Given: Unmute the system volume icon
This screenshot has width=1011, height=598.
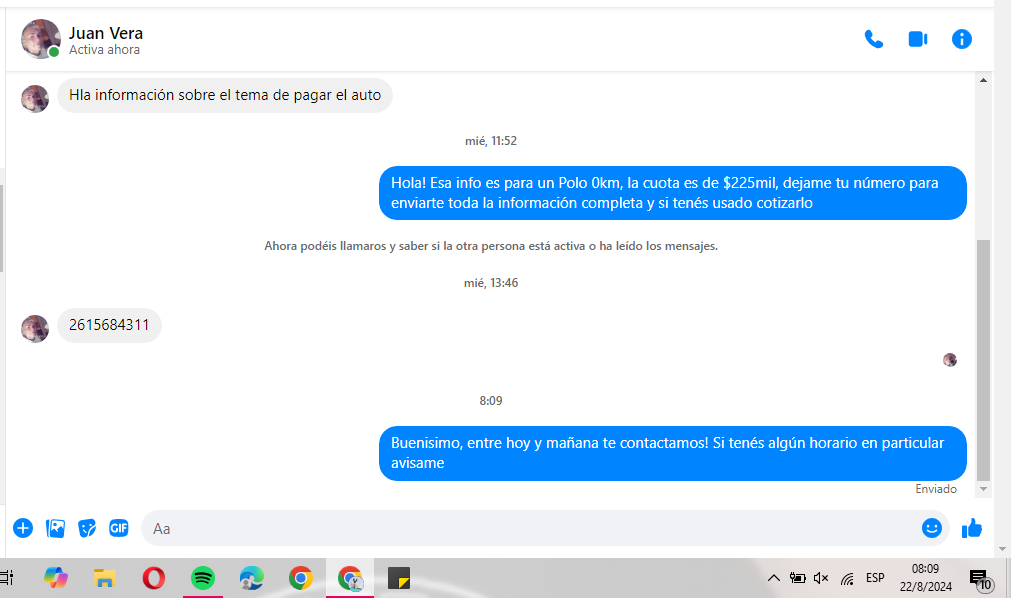Looking at the screenshot, I should click(821, 578).
